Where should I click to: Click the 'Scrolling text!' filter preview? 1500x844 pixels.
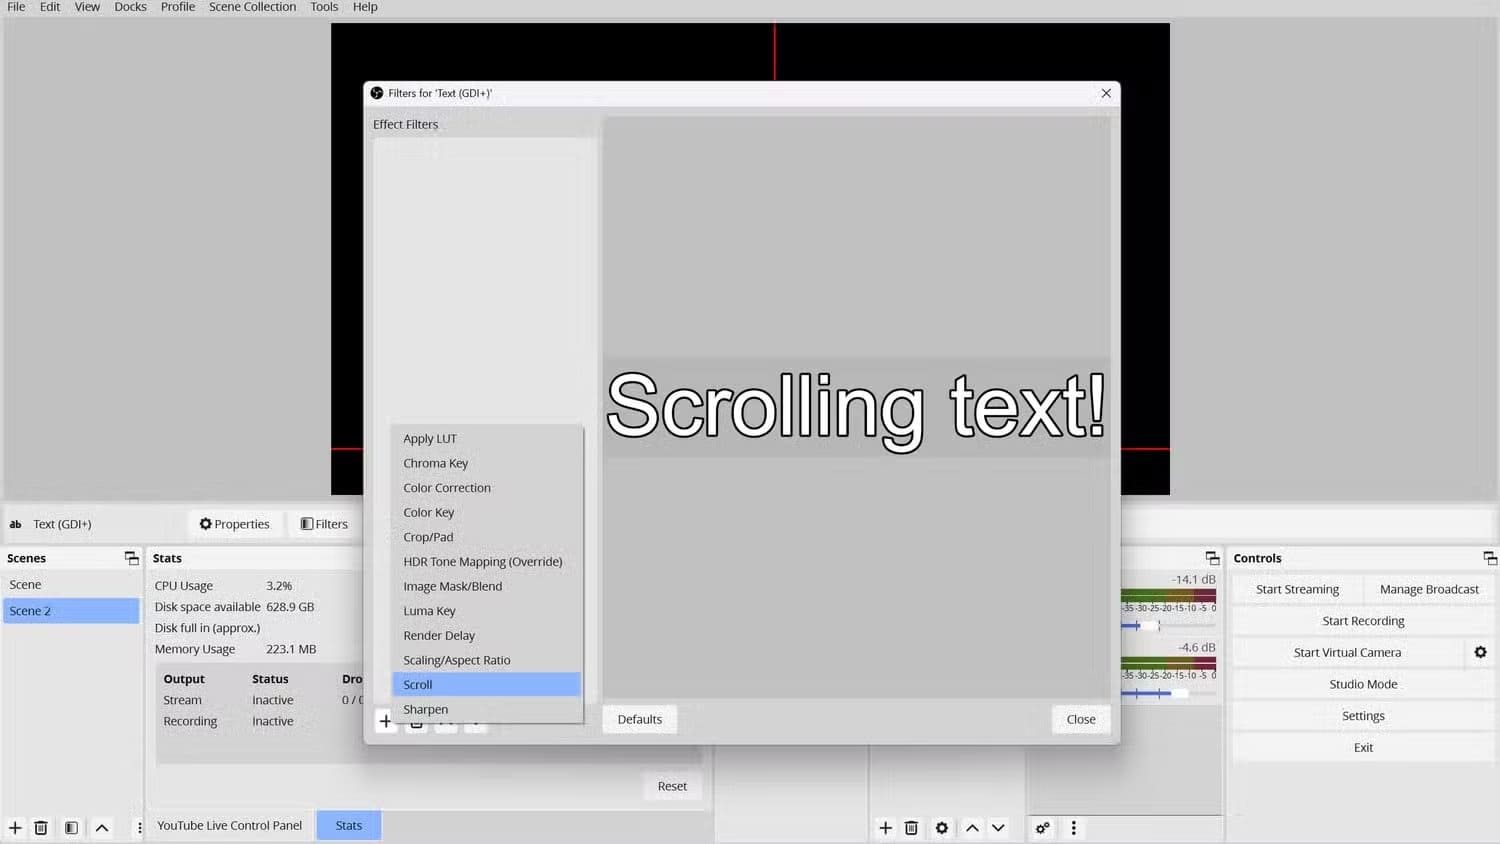(x=856, y=407)
